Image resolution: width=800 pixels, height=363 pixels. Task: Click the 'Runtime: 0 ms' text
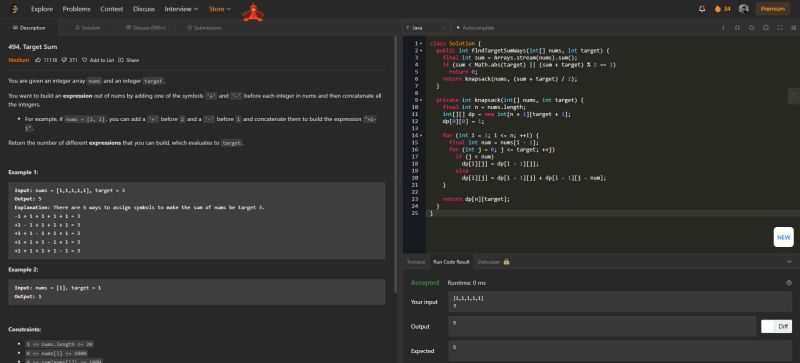click(467, 283)
